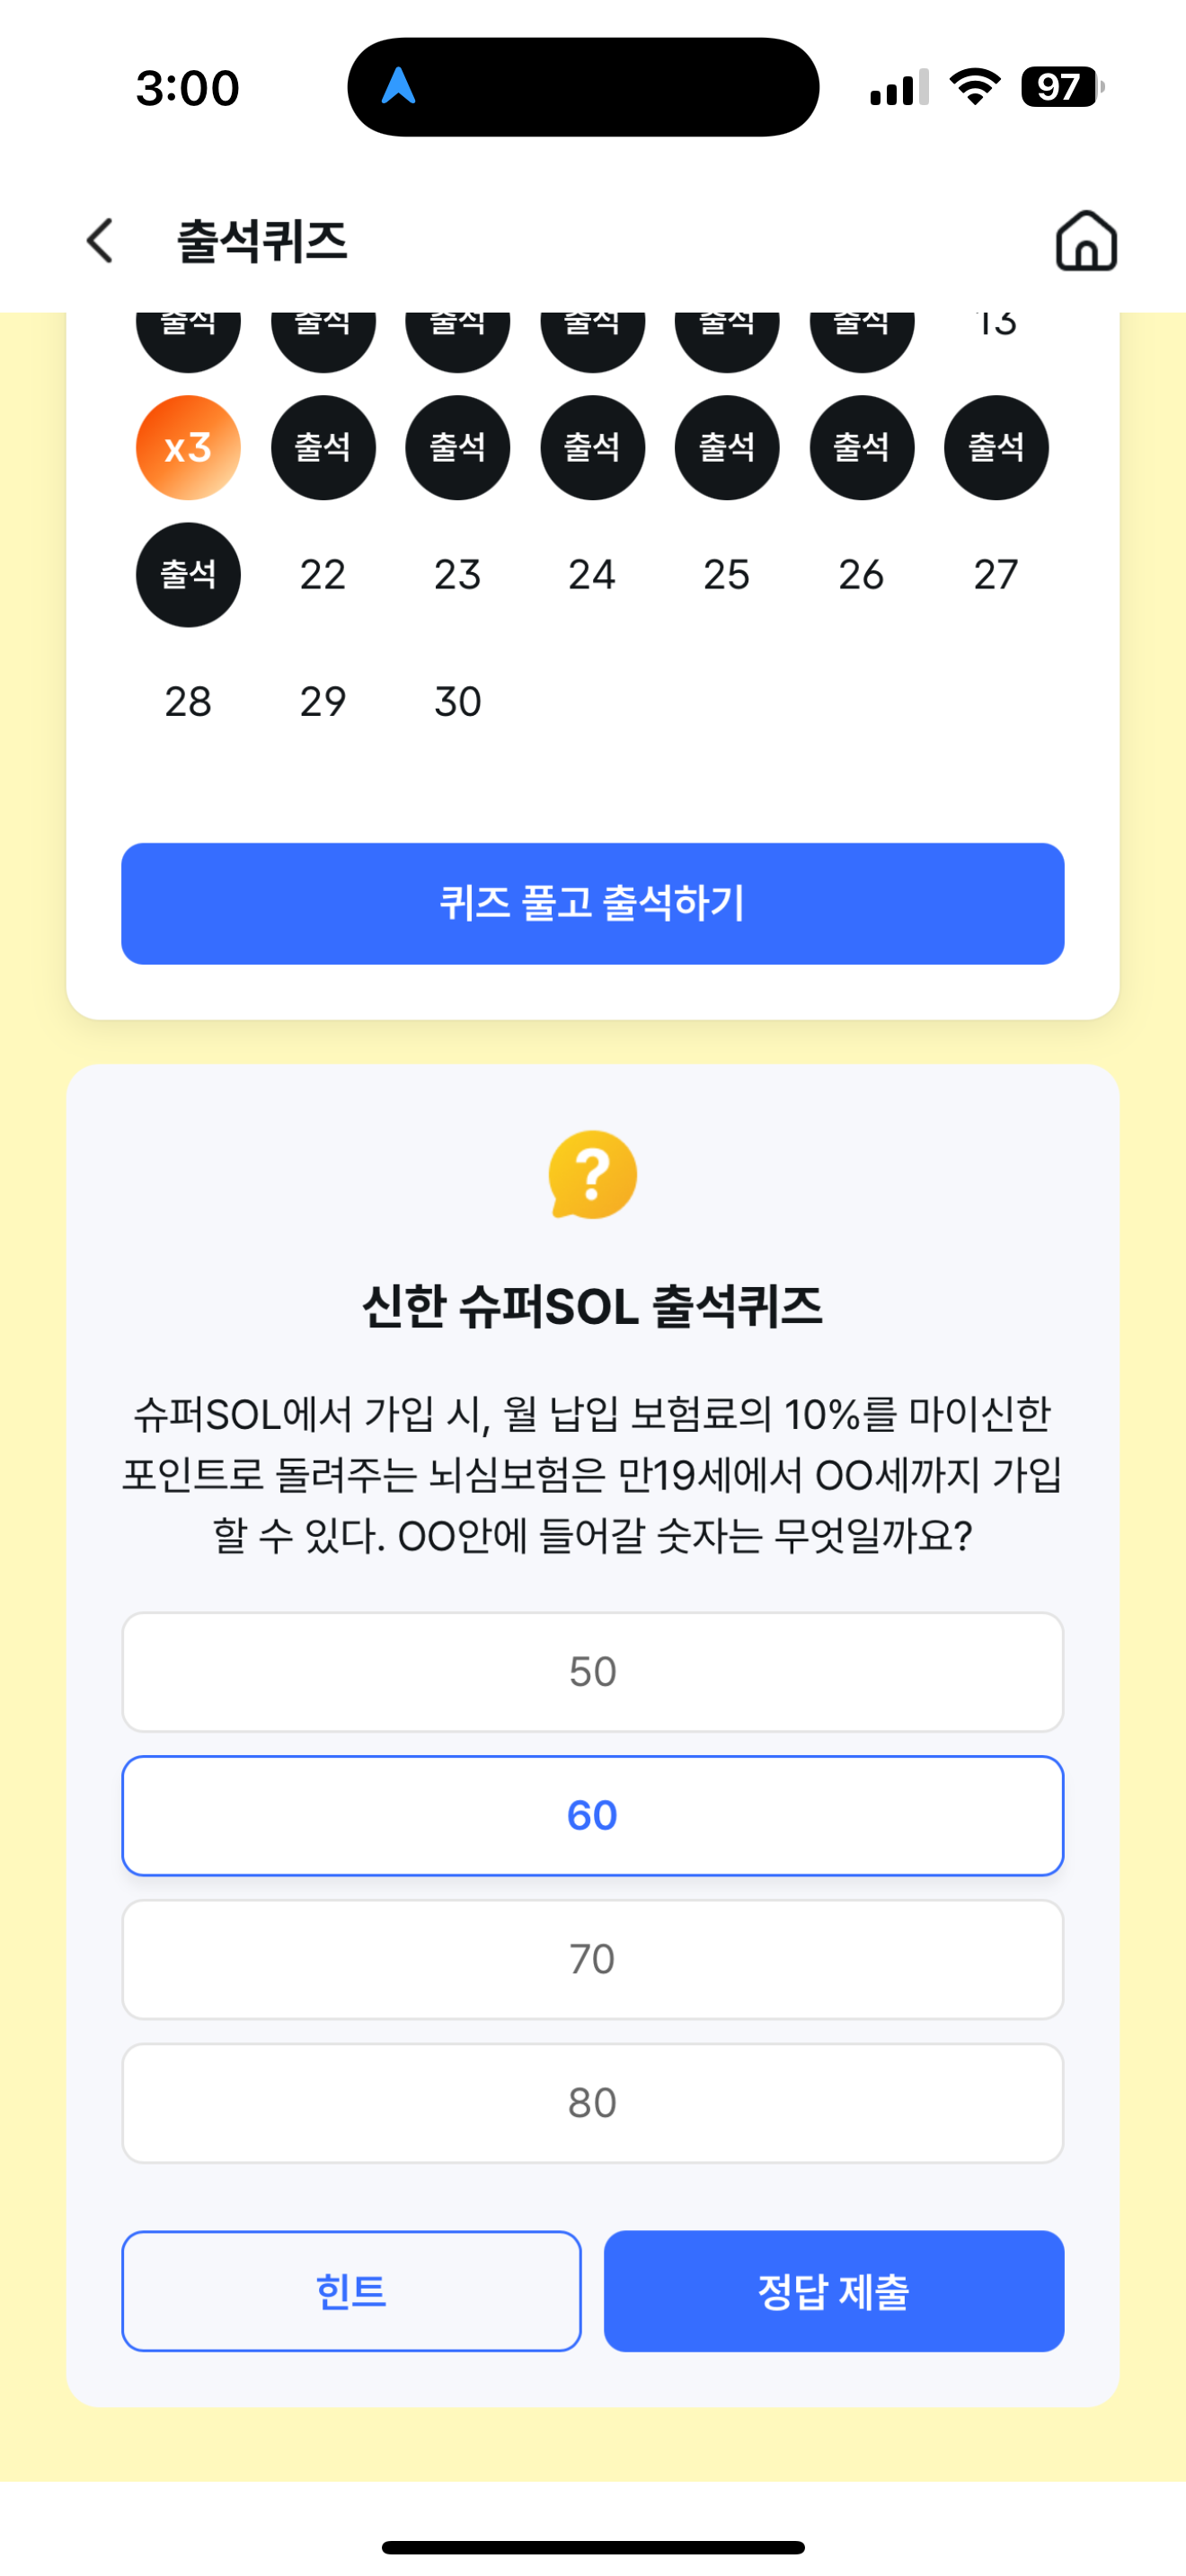The height and width of the screenshot is (2576, 1186).
Task: Tap the yellow question mark icon
Action: (x=593, y=1174)
